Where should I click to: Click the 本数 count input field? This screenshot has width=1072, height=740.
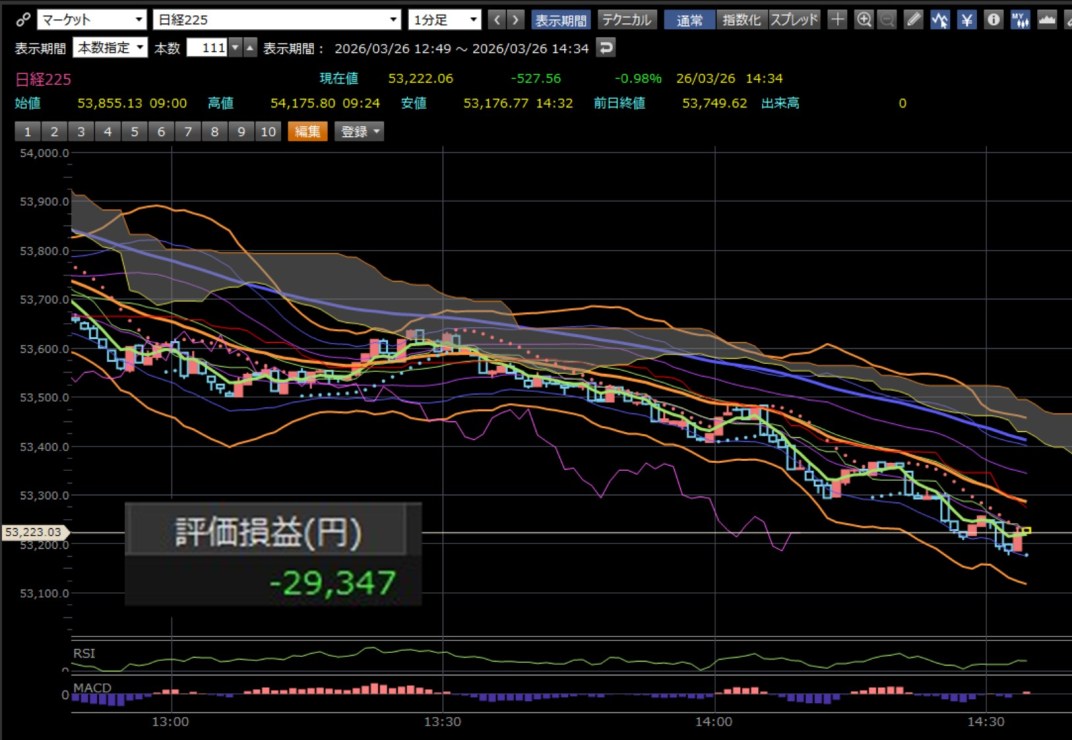tap(207, 48)
